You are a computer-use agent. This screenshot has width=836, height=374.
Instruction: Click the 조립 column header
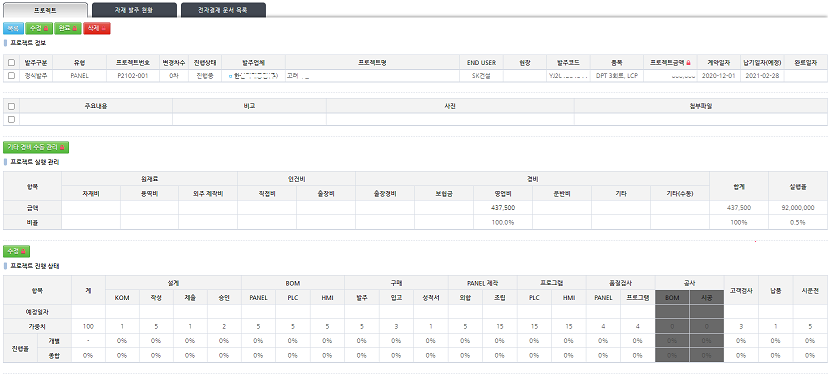[500, 297]
